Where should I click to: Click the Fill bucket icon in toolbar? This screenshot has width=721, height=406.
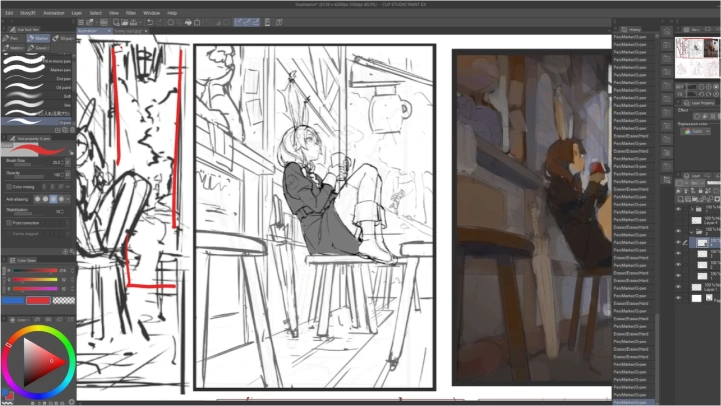188,22
